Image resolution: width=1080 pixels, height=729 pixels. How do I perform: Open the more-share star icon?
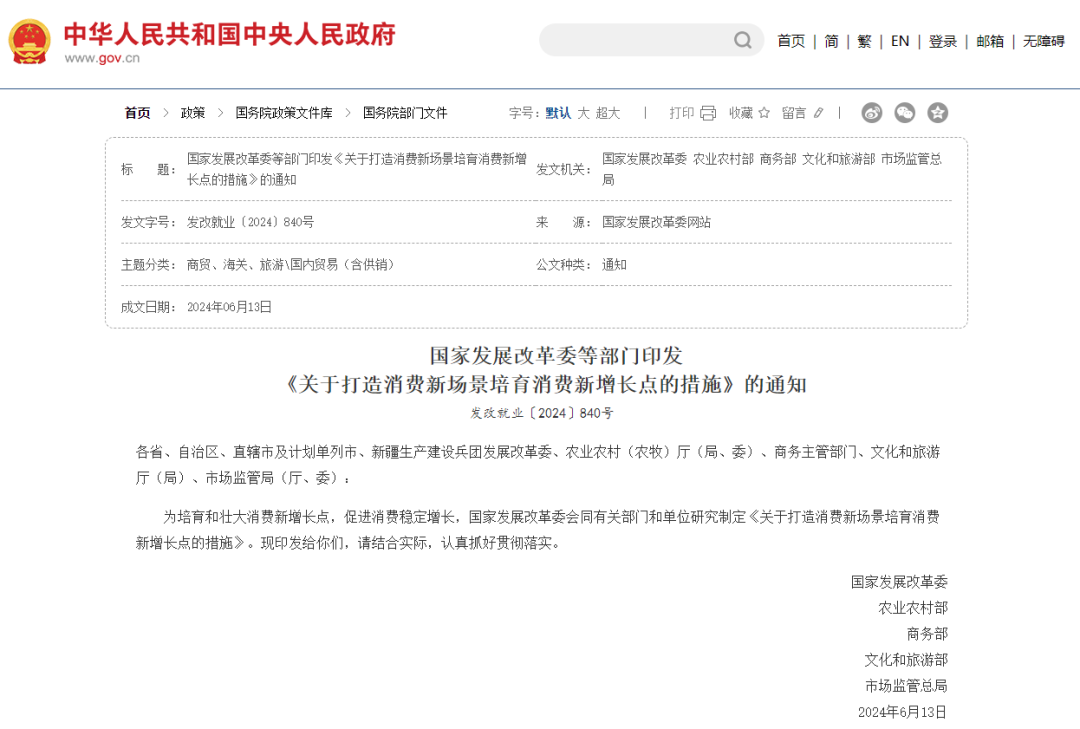pos(937,113)
